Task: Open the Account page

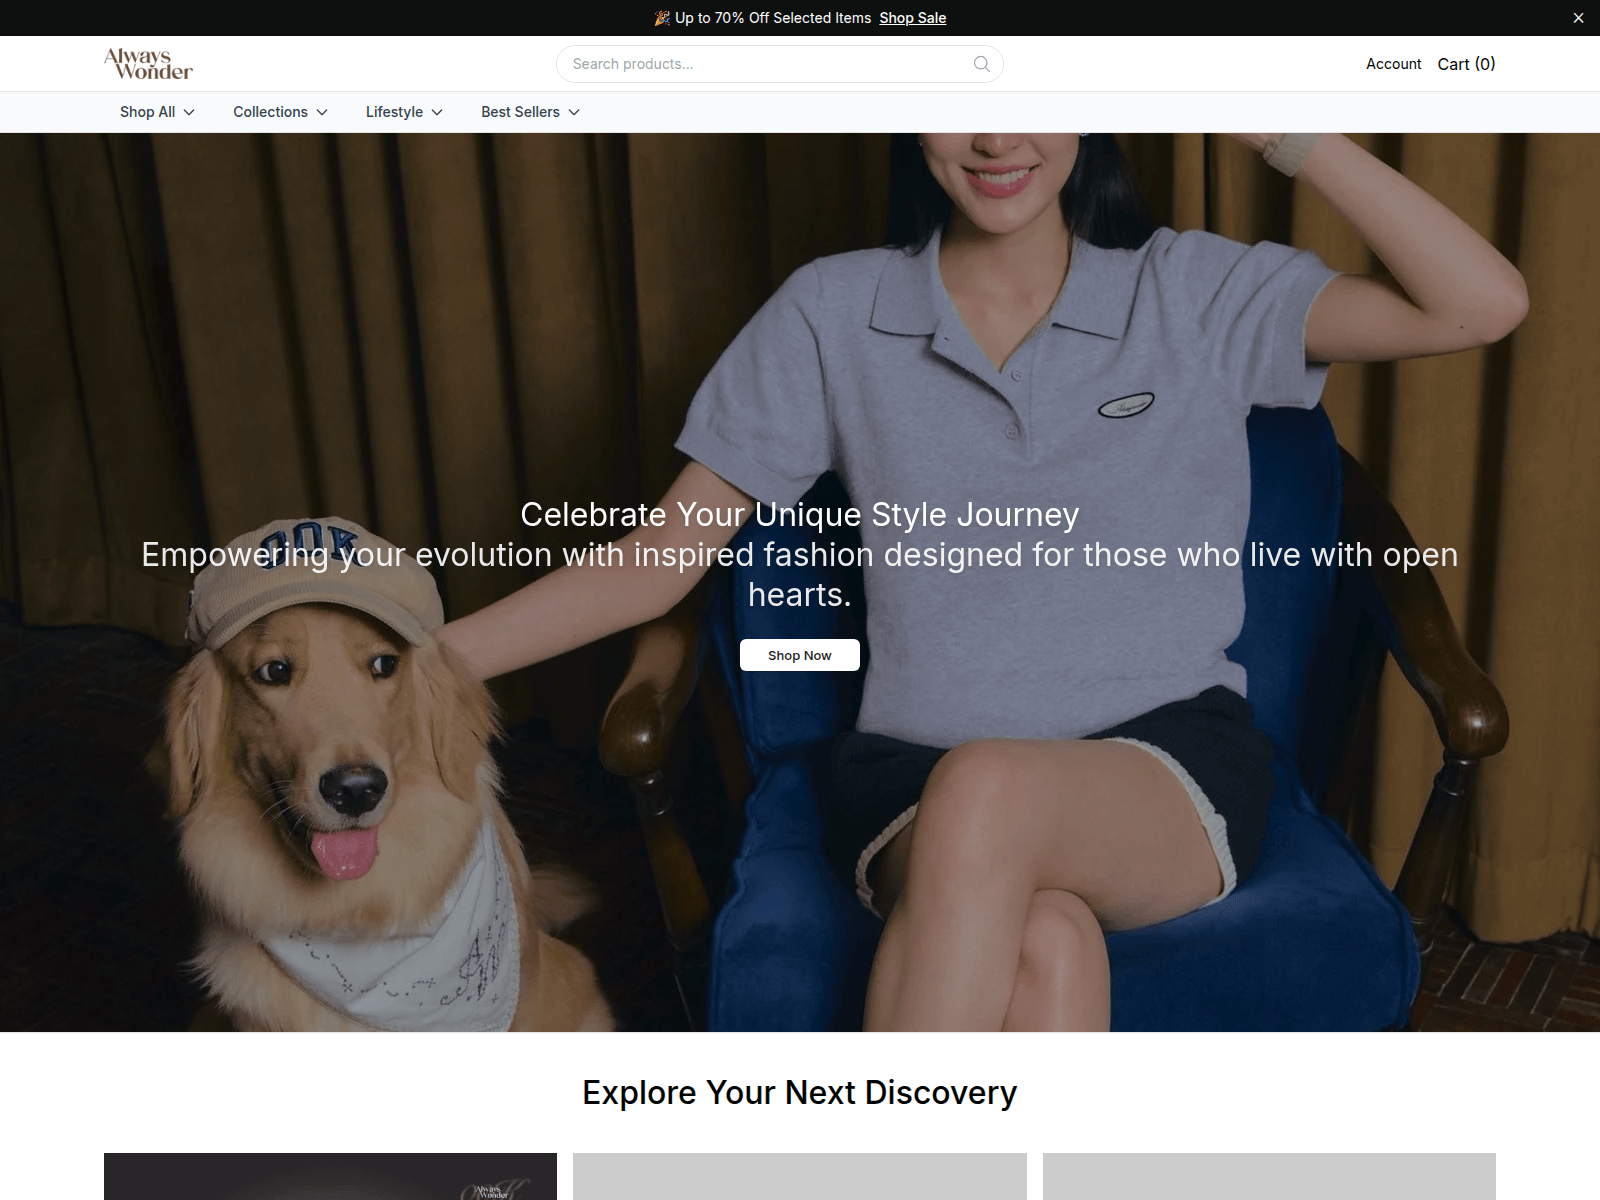Action: (x=1393, y=64)
